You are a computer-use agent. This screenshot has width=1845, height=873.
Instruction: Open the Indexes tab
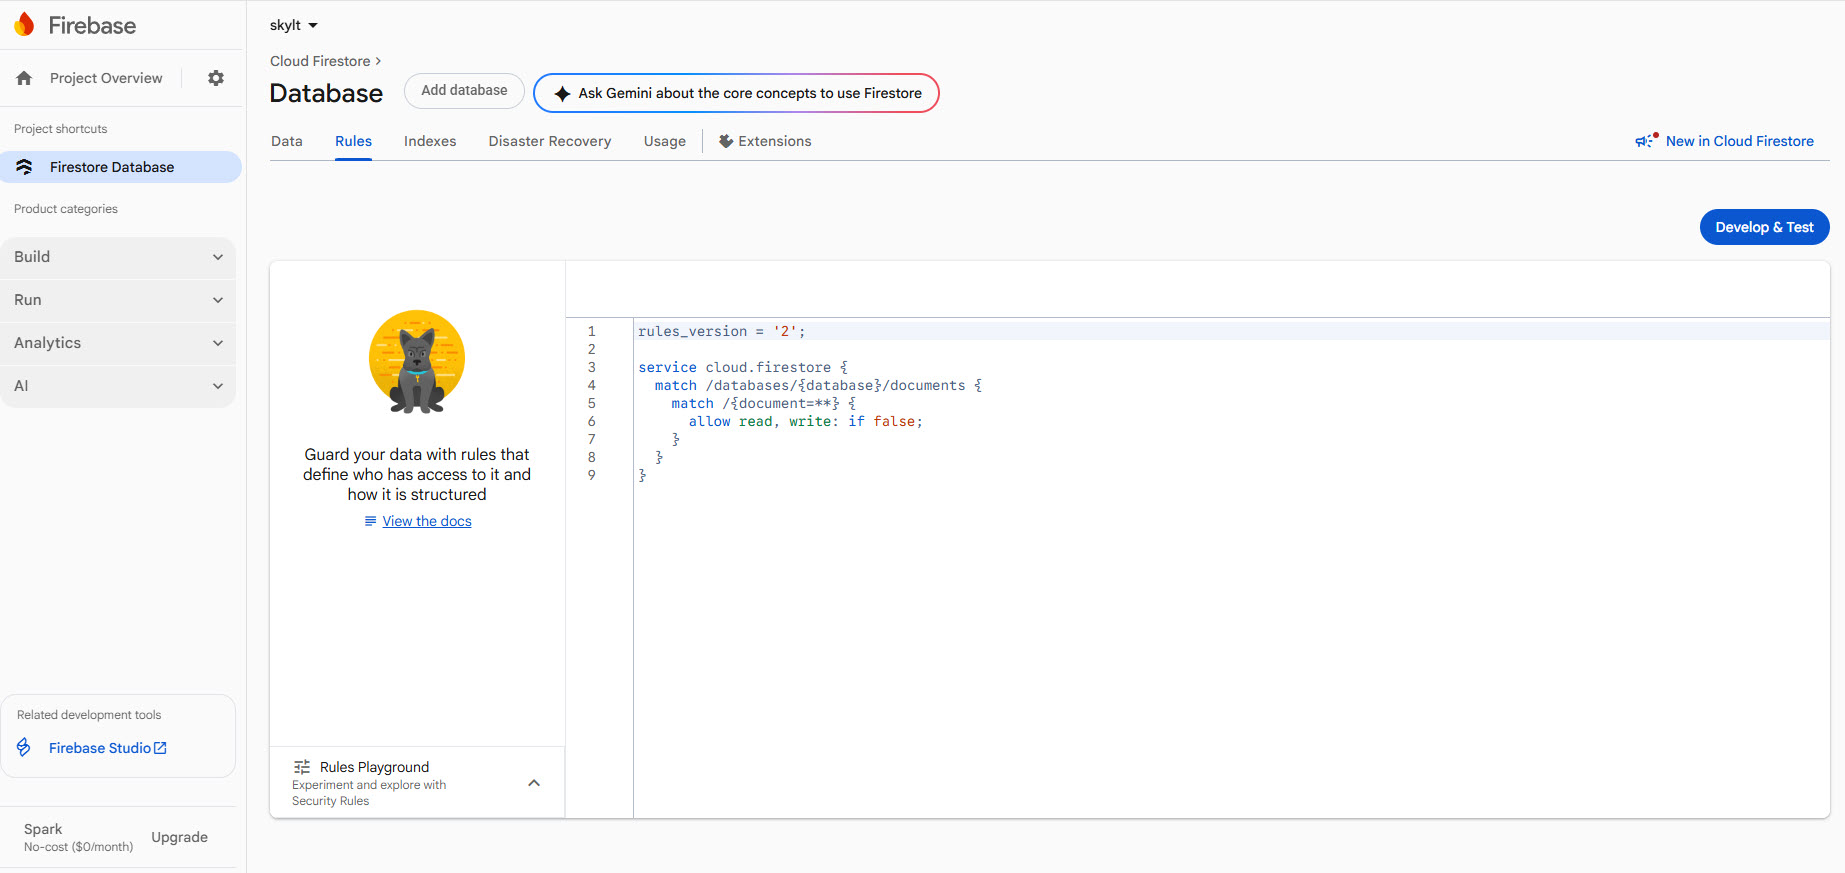pyautogui.click(x=430, y=141)
